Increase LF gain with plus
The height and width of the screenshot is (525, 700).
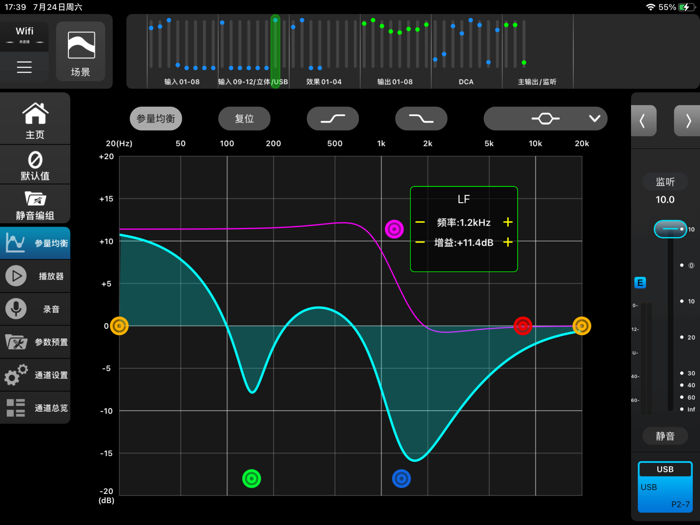508,242
